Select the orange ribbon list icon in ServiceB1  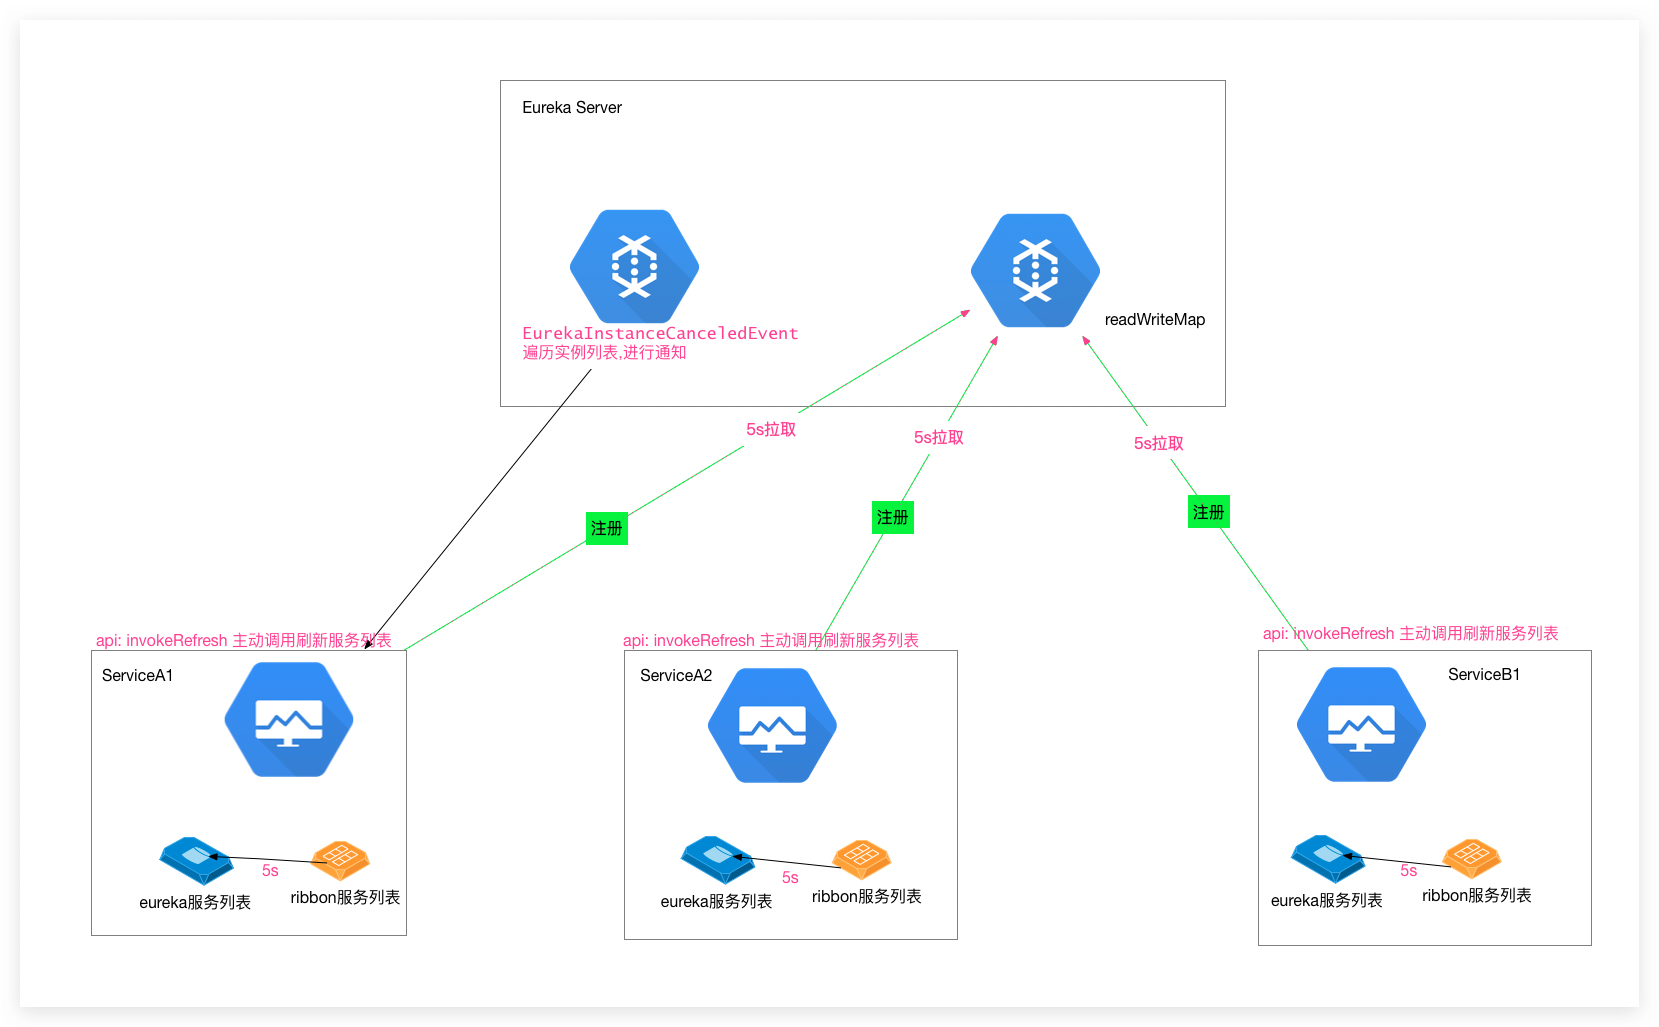coord(1472,857)
